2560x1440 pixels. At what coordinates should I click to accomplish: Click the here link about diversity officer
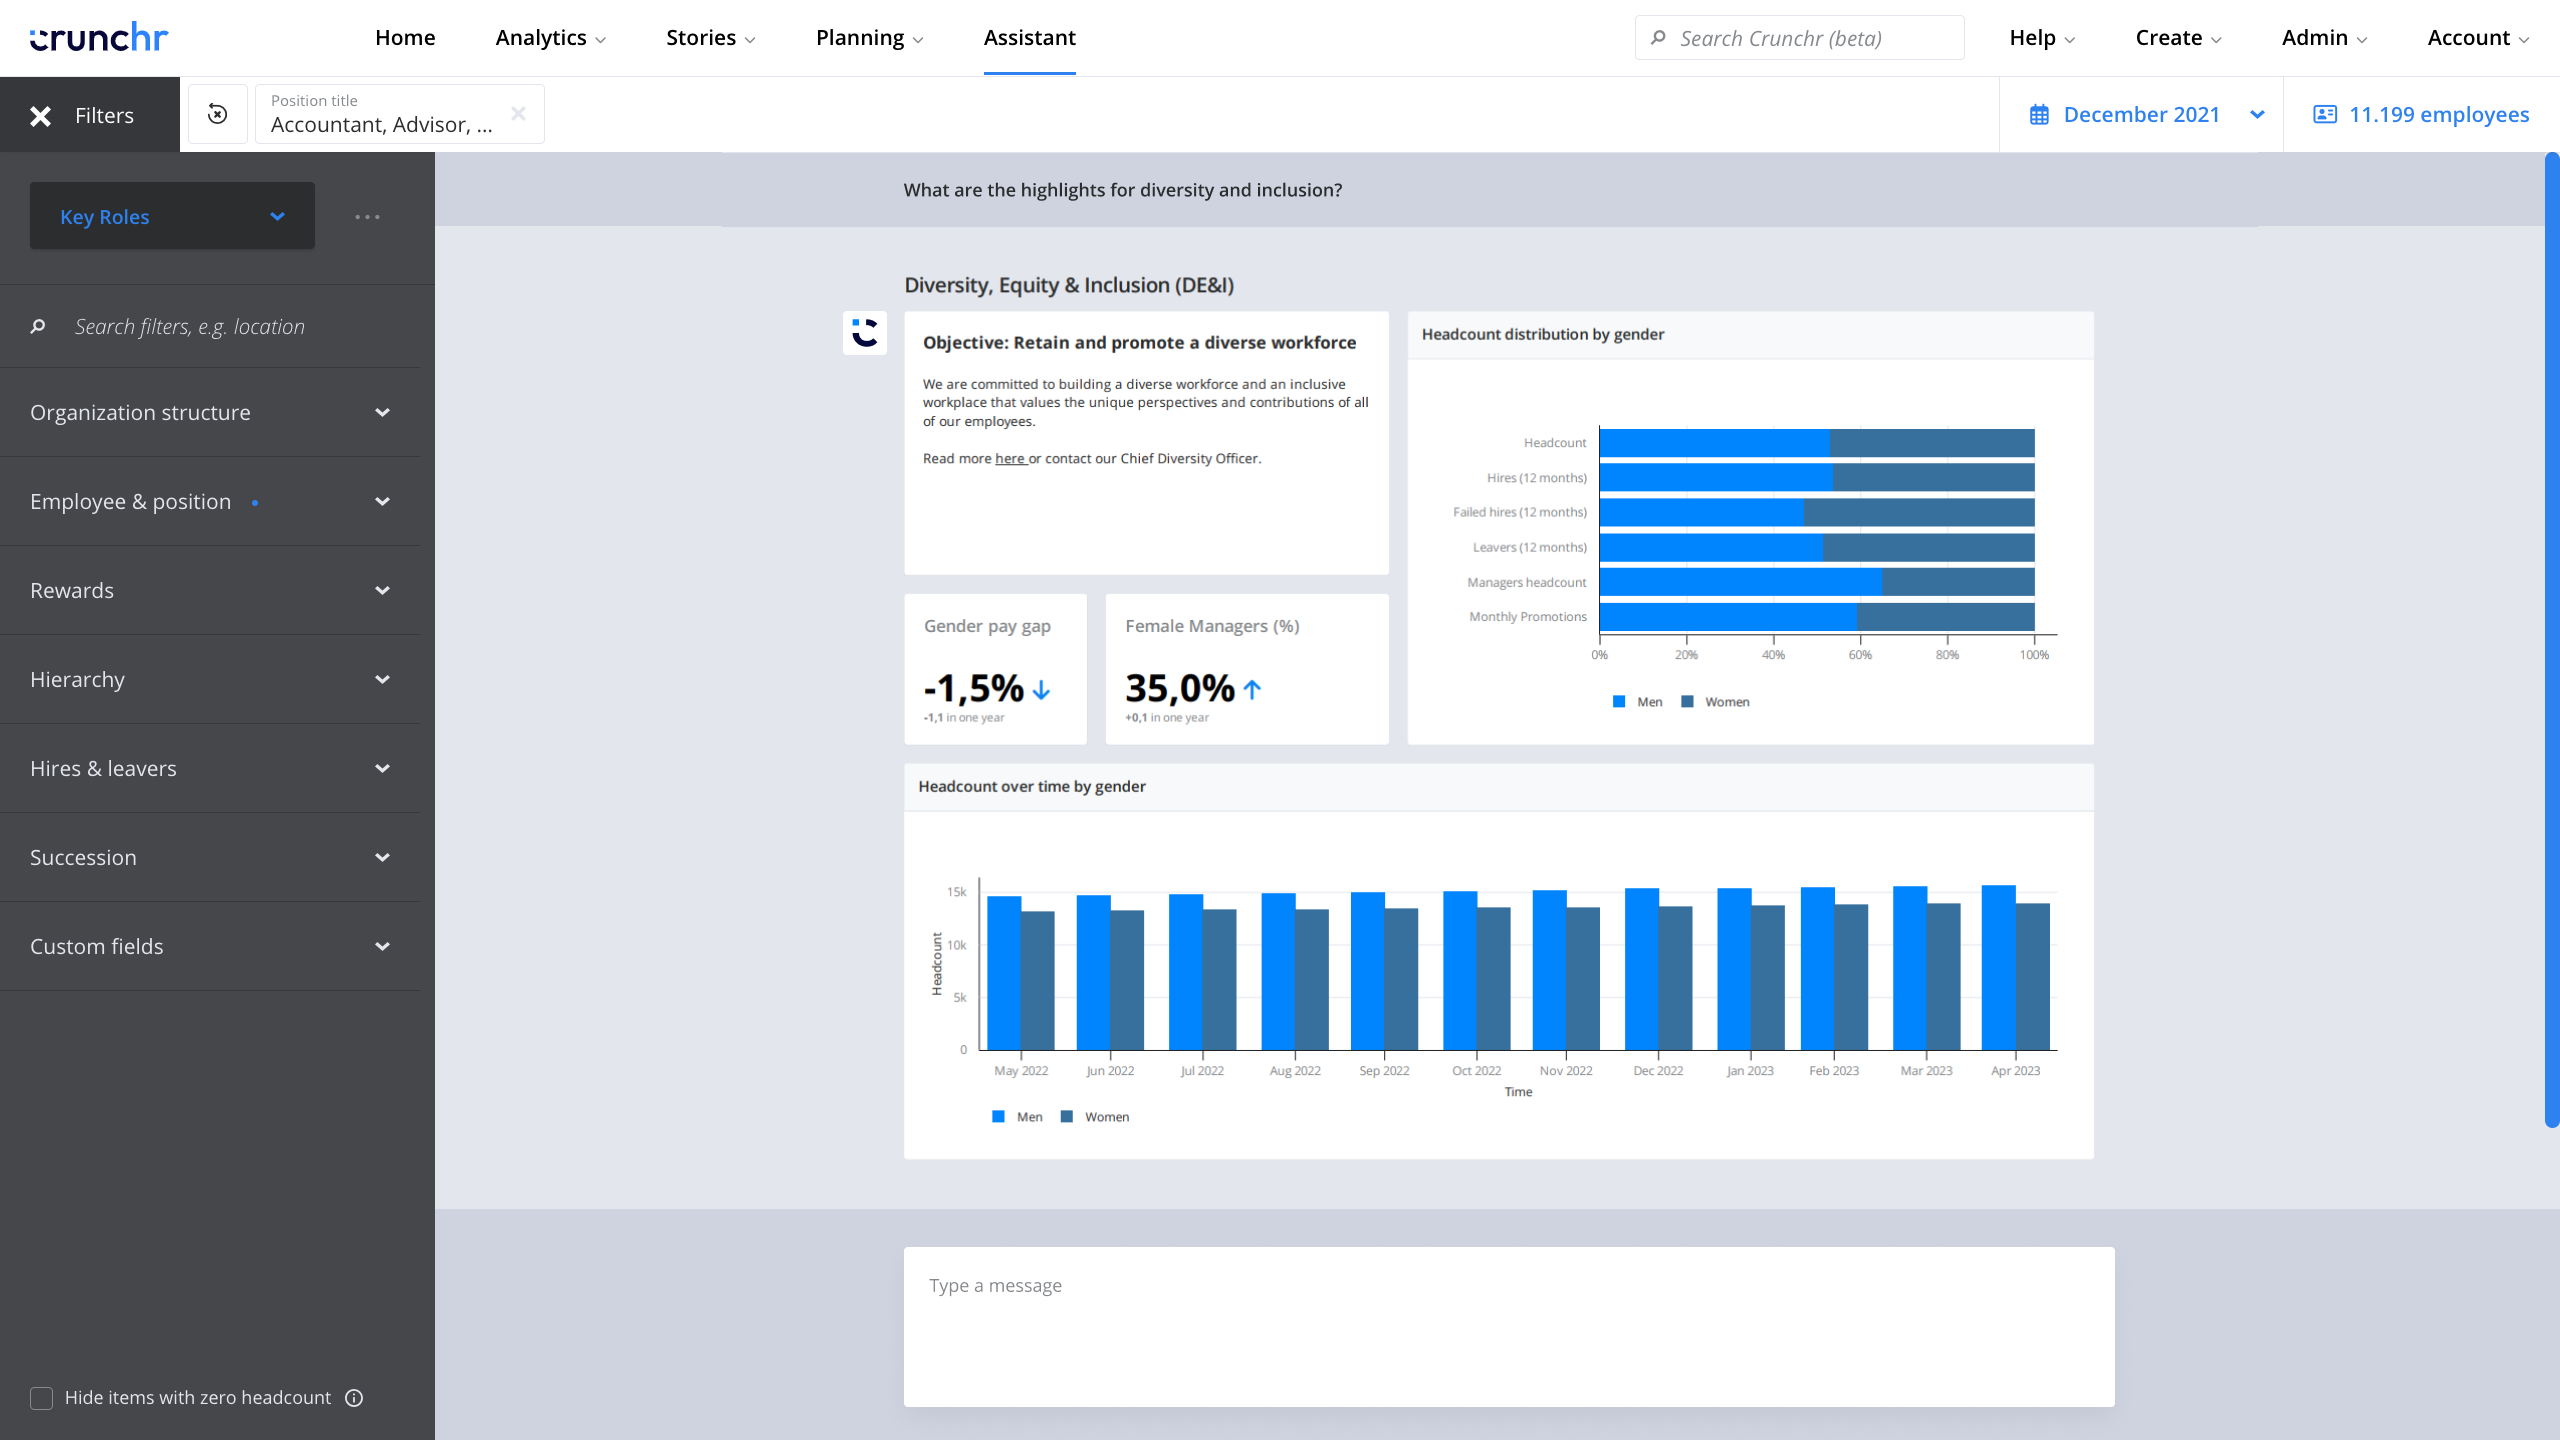click(x=1010, y=458)
